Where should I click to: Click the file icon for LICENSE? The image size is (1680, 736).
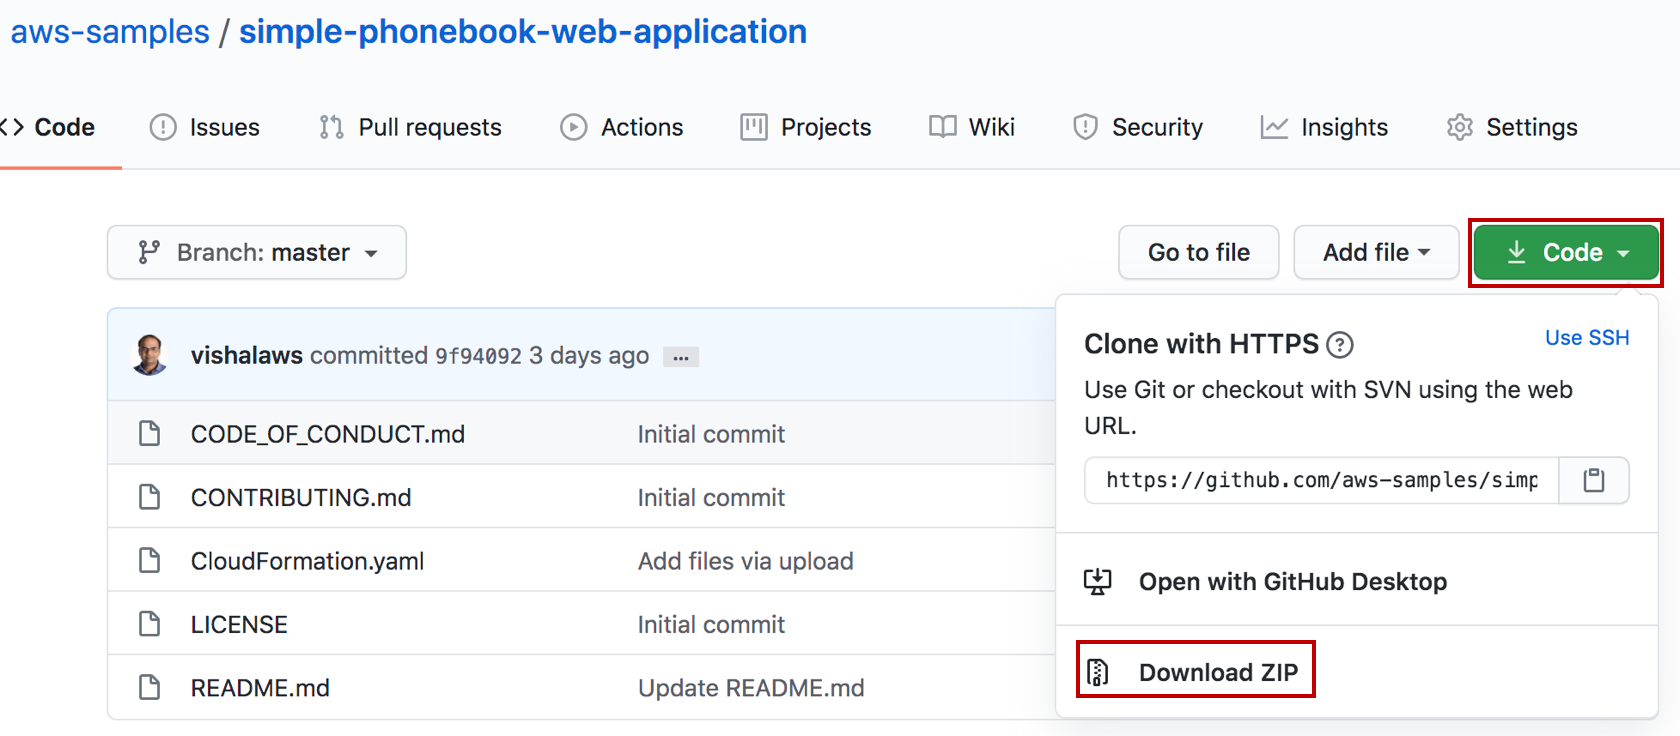(x=149, y=624)
